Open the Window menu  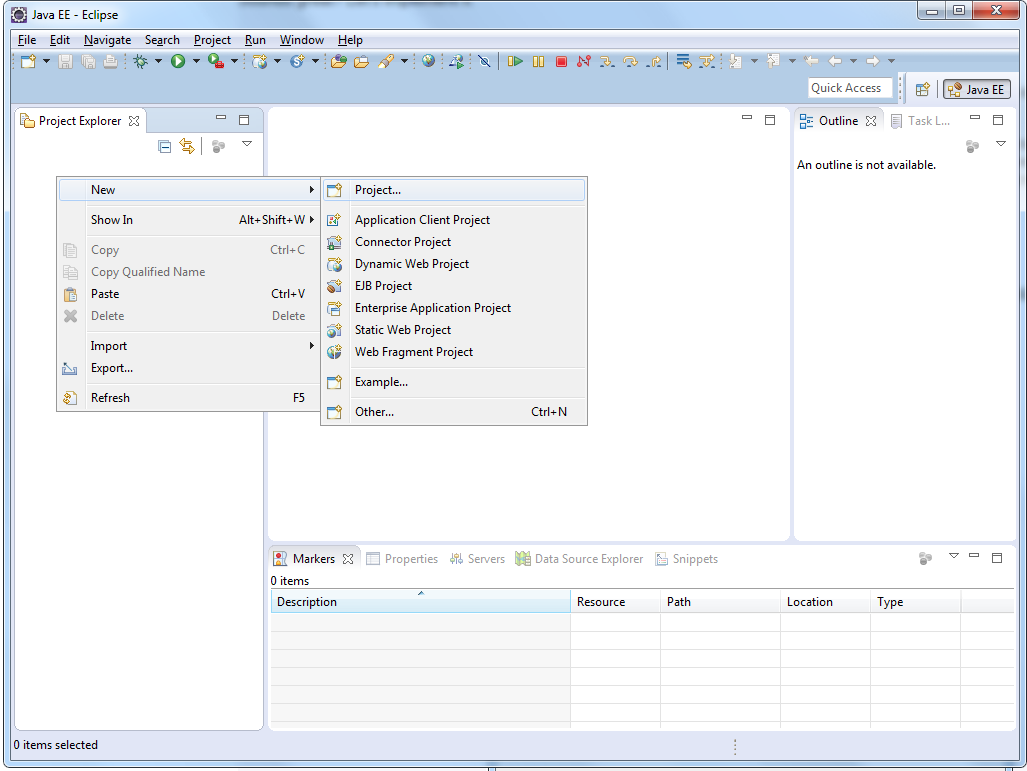click(x=301, y=40)
